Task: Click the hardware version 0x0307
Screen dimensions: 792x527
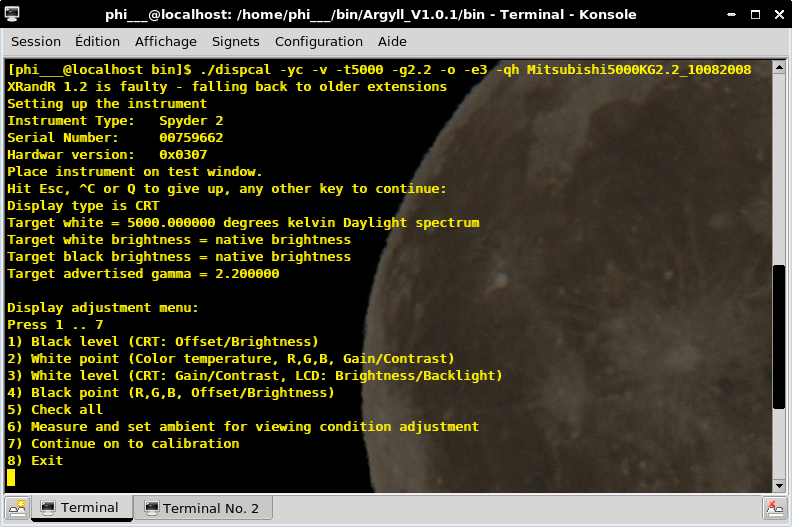Action: point(183,155)
